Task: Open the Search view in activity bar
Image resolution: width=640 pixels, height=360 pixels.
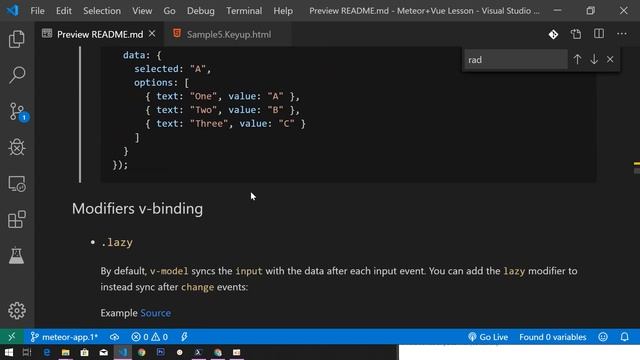Action: (x=17, y=75)
